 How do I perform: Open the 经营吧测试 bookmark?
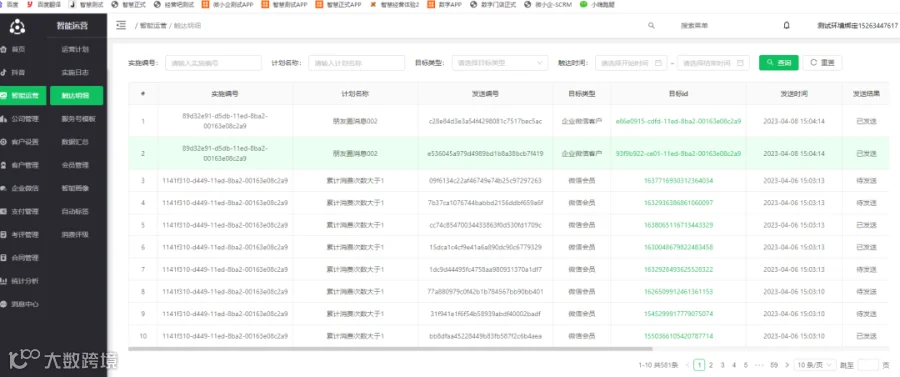tap(175, 4)
